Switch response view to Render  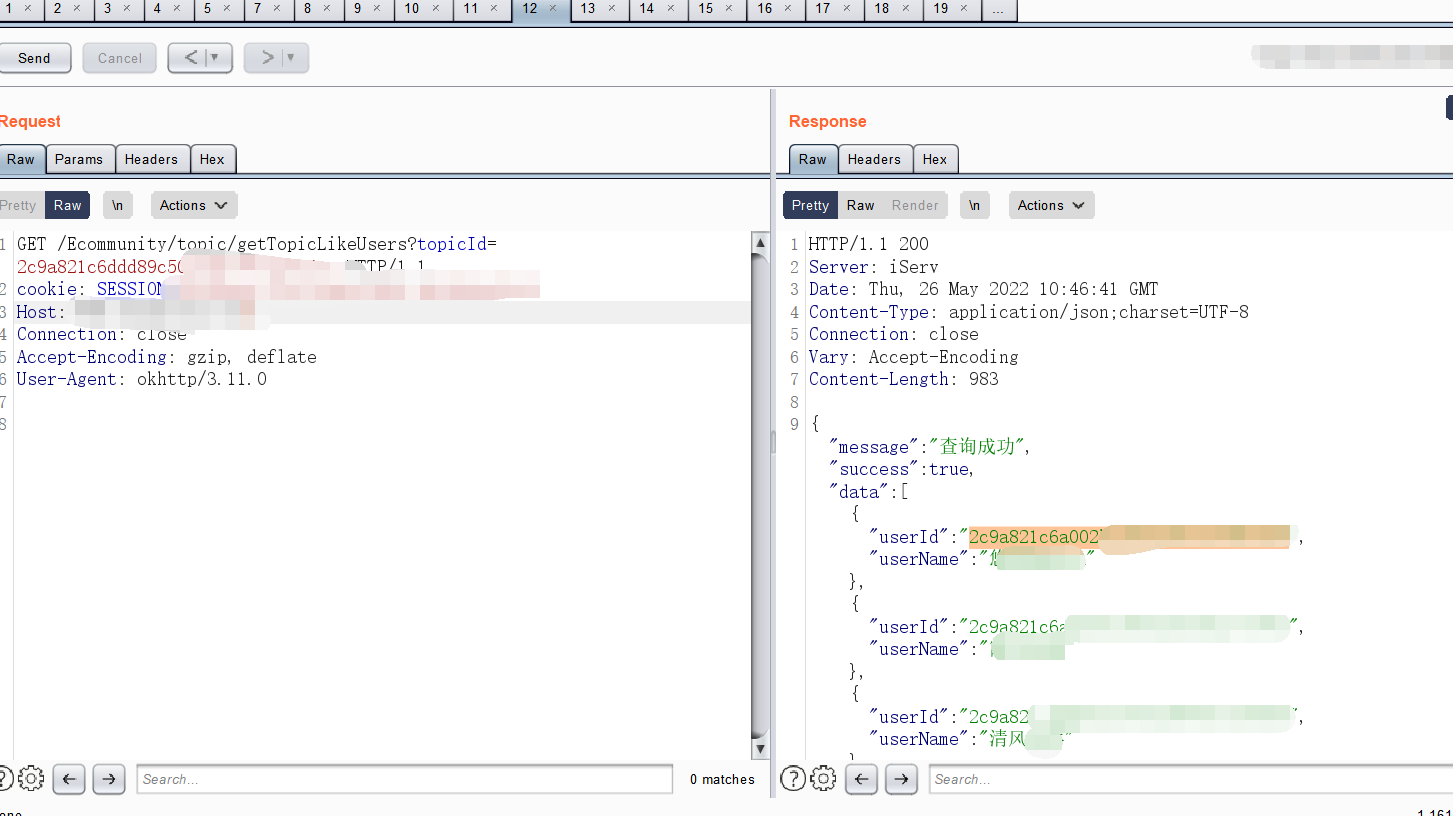[915, 205]
